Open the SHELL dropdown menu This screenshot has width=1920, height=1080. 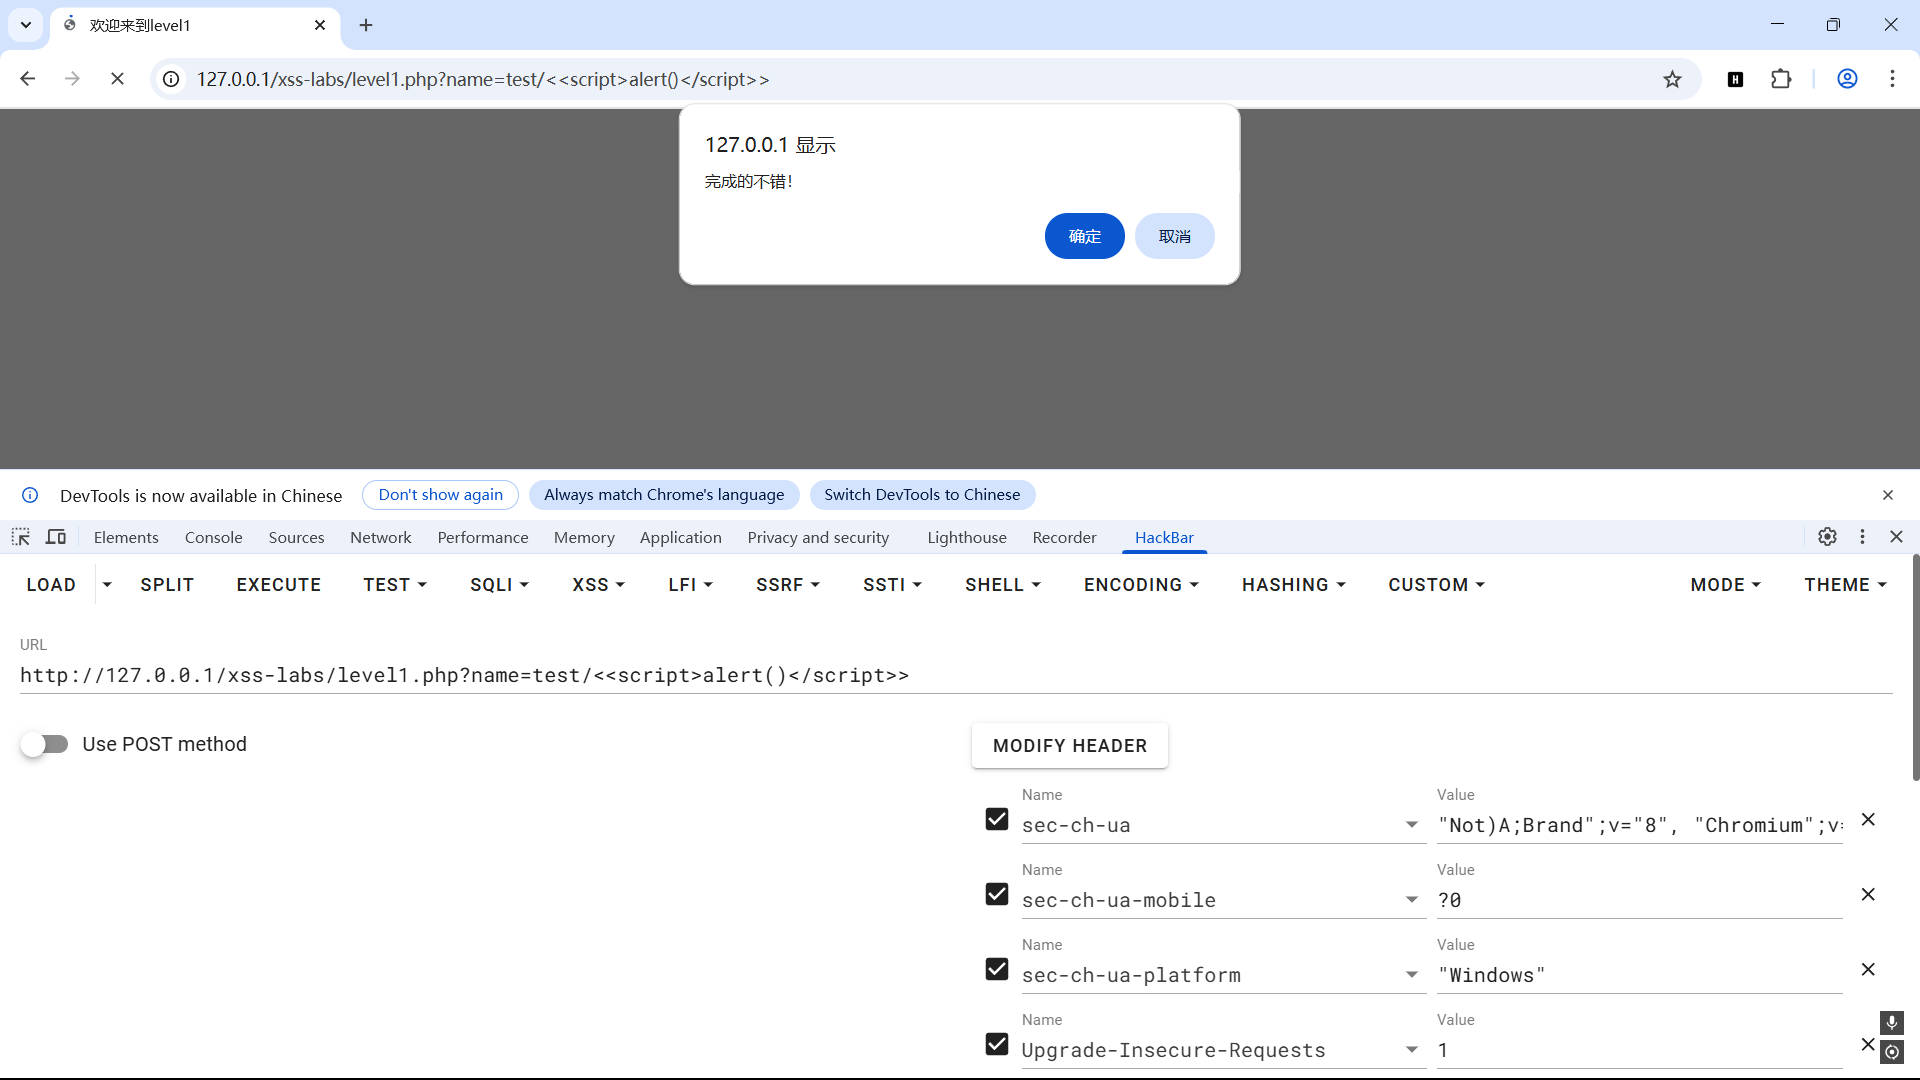1003,585
